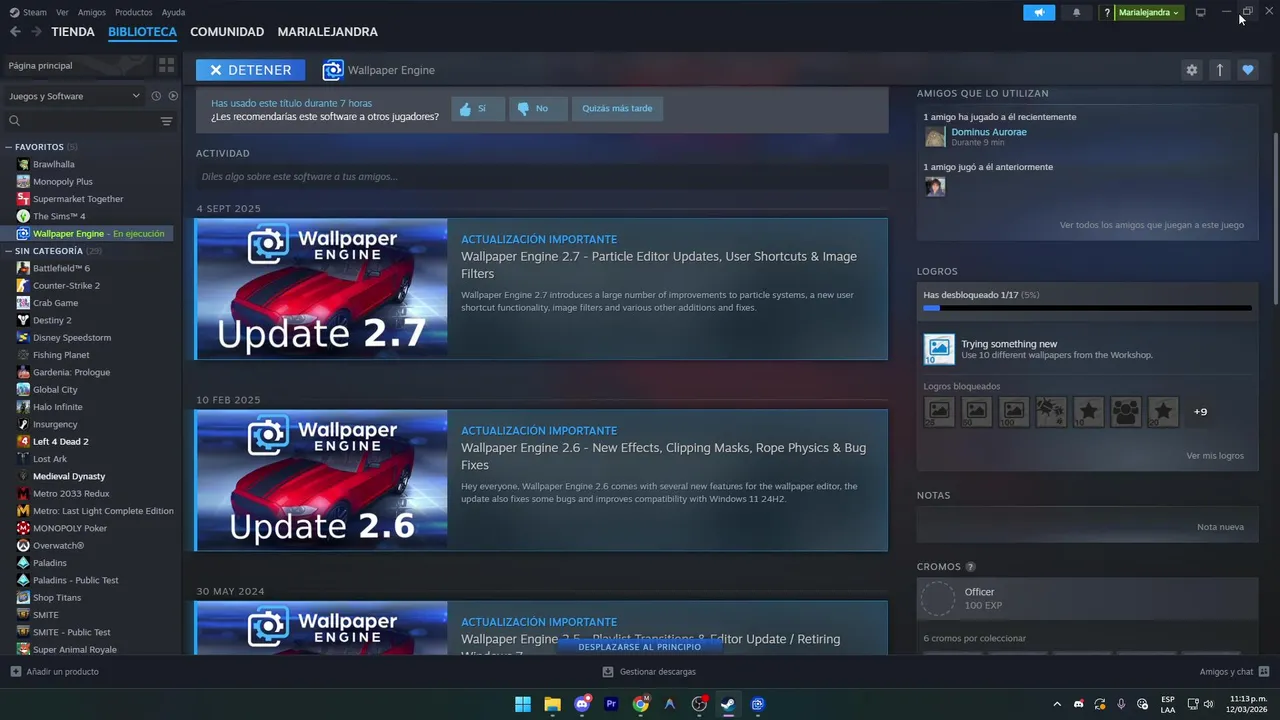1280x720 pixels.
Task: Go forward using the right arrow icon
Action: click(36, 32)
